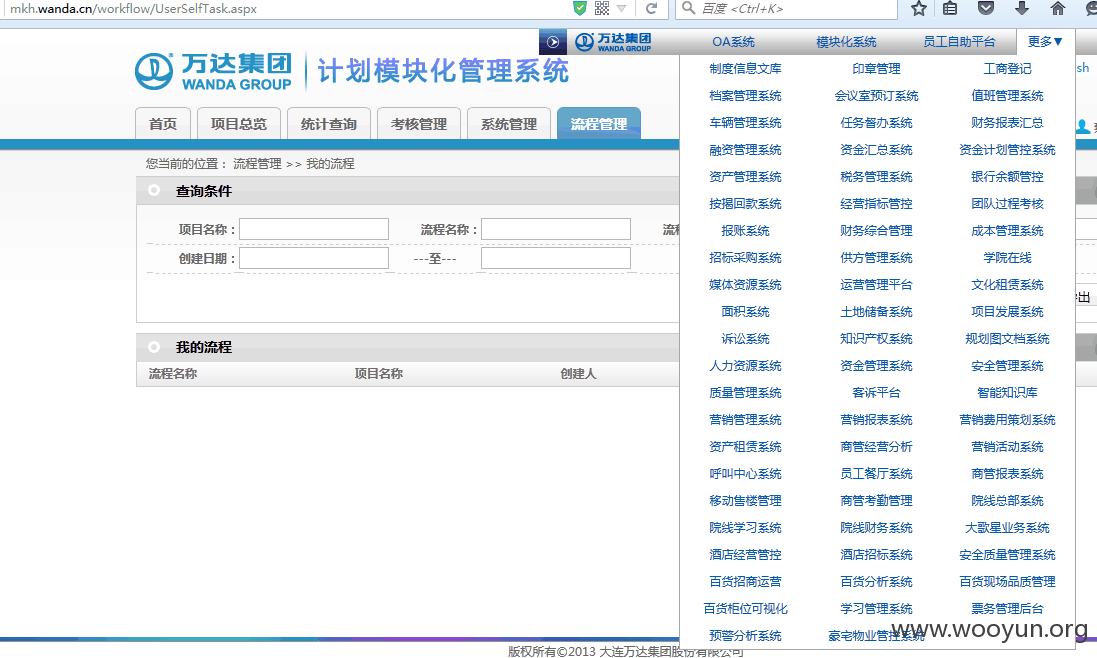Image resolution: width=1097 pixels, height=658 pixels.
Task: Open 智能知识库 link
Action: click(x=1007, y=393)
